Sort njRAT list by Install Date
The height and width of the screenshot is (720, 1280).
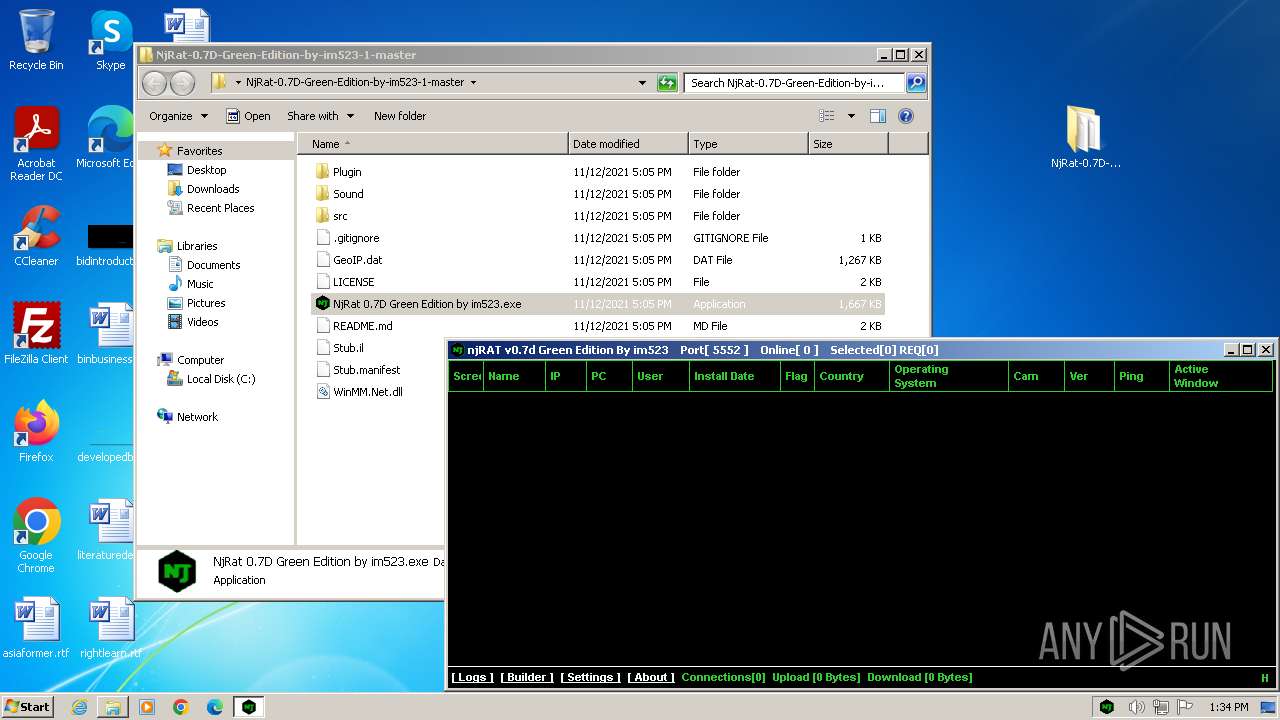(x=735, y=376)
